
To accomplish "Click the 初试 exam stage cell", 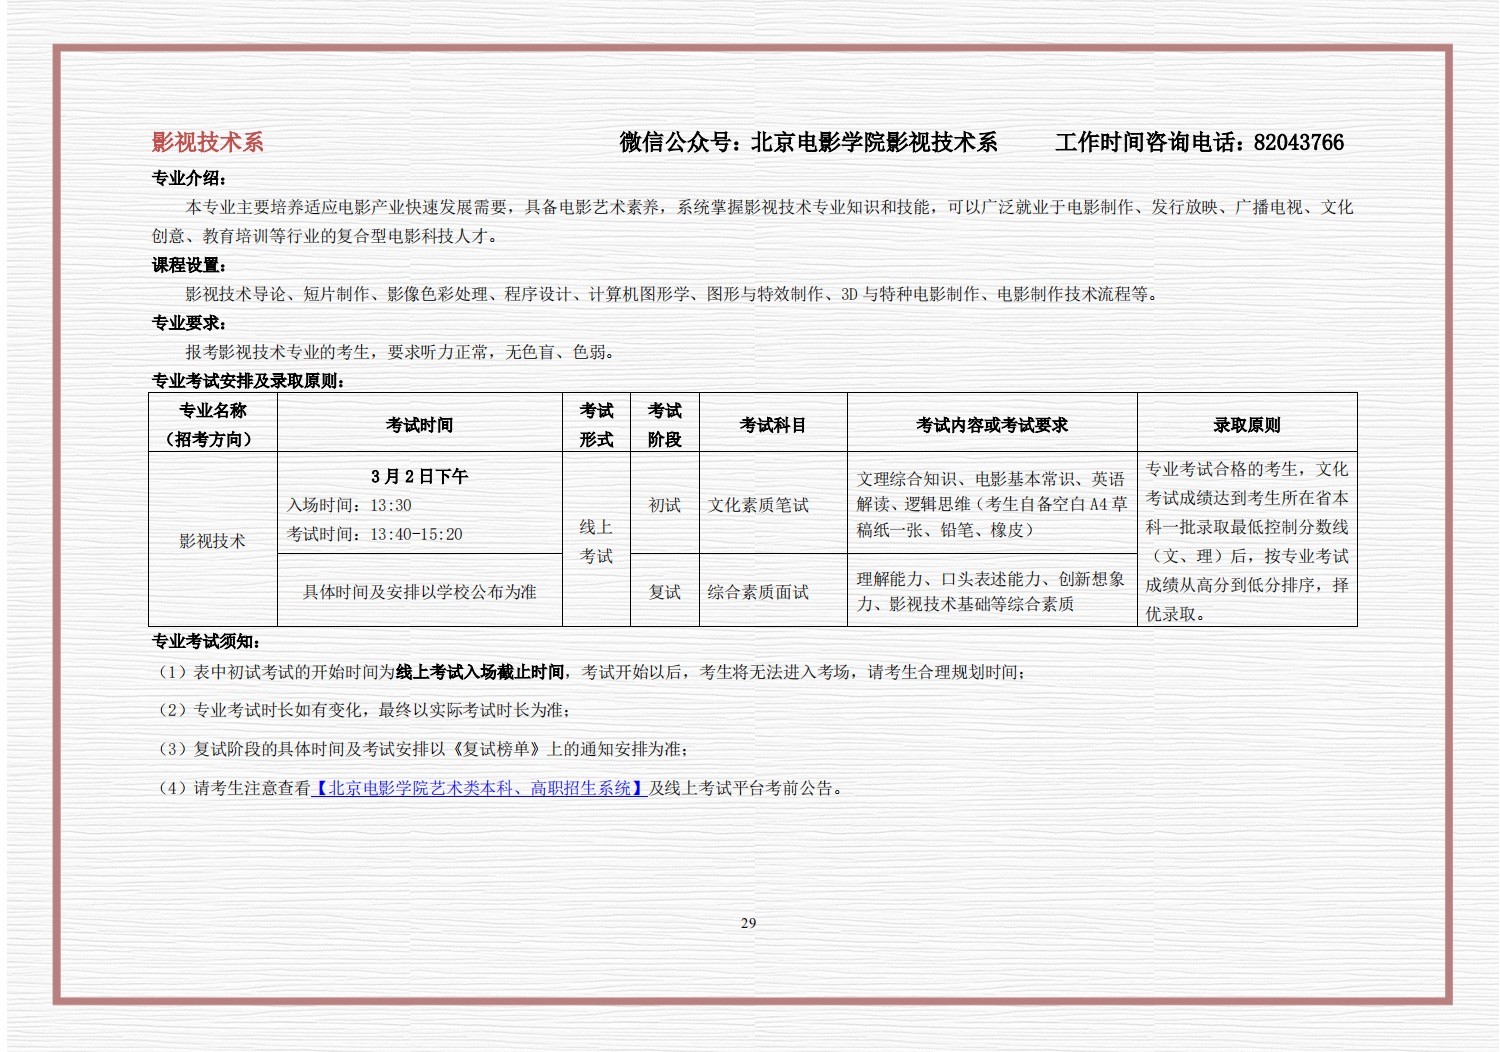I will point(664,505).
